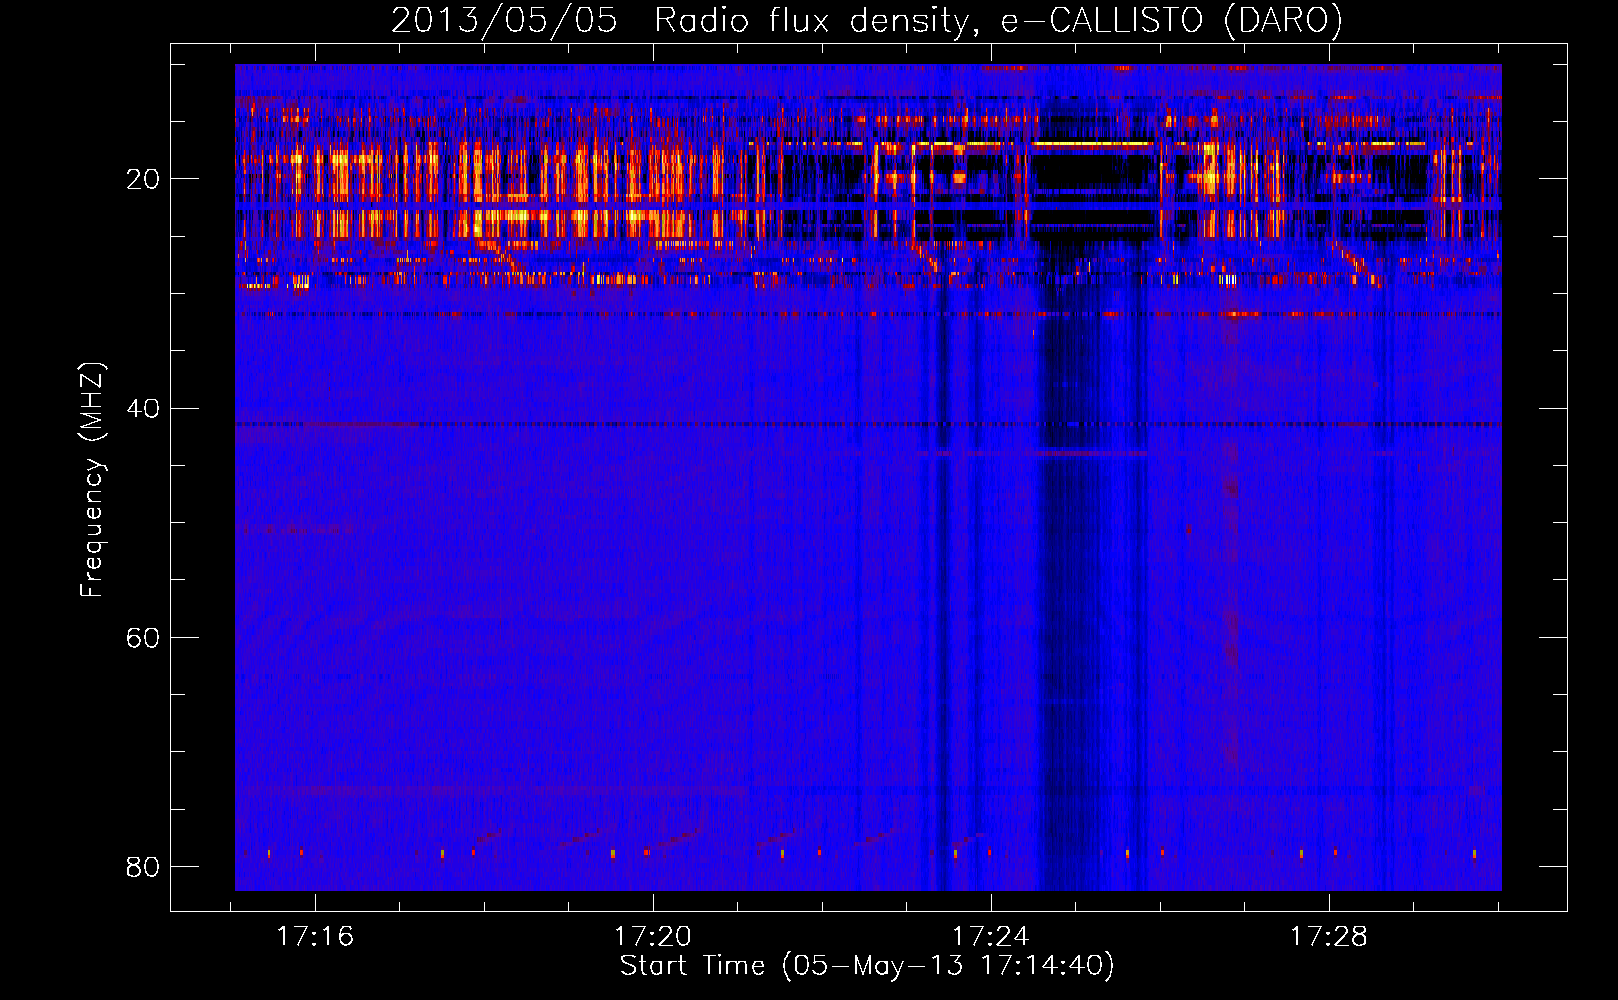Click the 'e-CALLISTO (DARO)' text in the title

click(x=1171, y=20)
